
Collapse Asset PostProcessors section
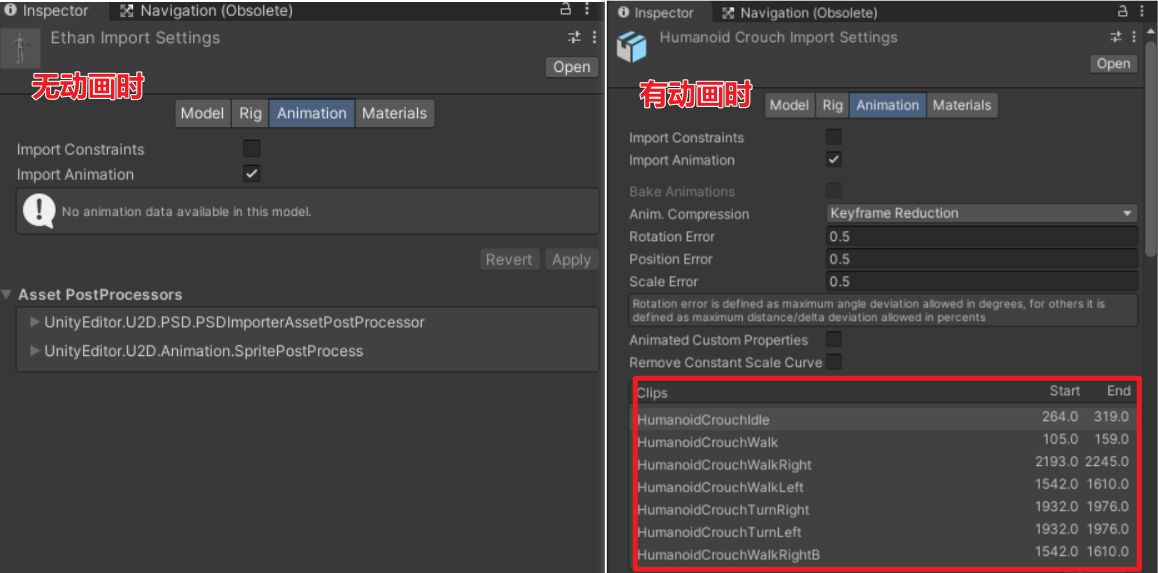7,295
